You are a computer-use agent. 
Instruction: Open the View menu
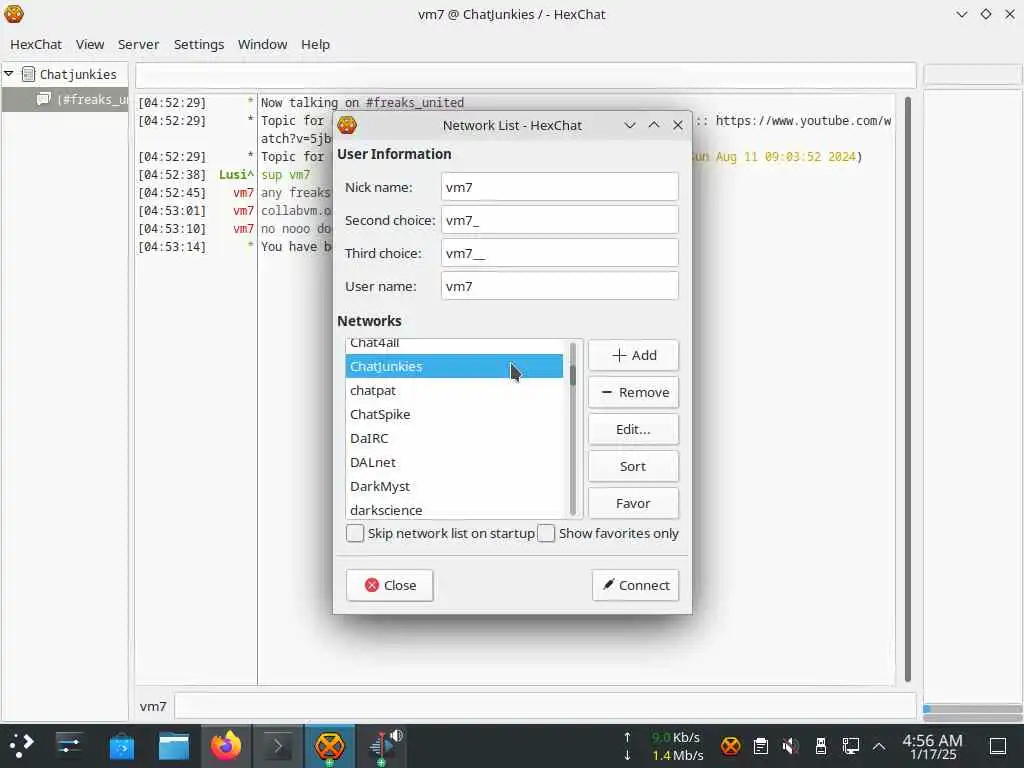90,44
